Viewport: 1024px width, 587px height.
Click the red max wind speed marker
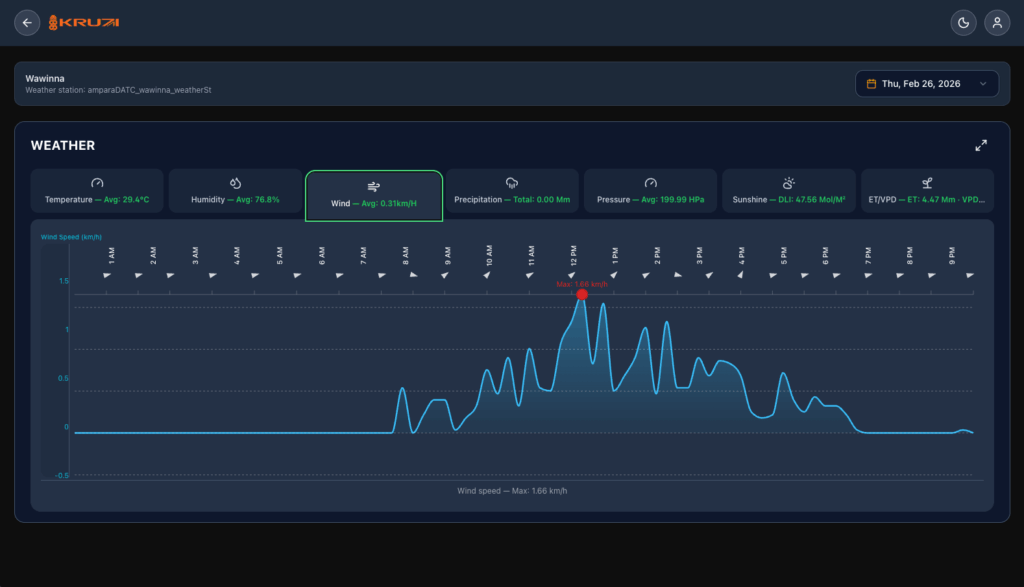582,294
